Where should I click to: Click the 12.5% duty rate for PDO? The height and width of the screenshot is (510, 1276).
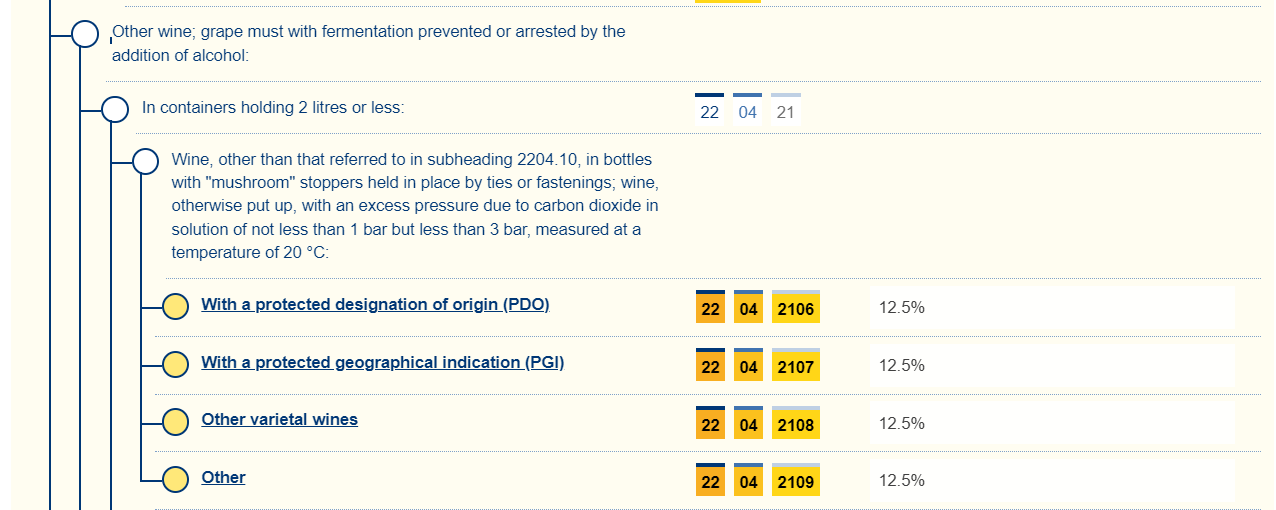click(x=901, y=308)
